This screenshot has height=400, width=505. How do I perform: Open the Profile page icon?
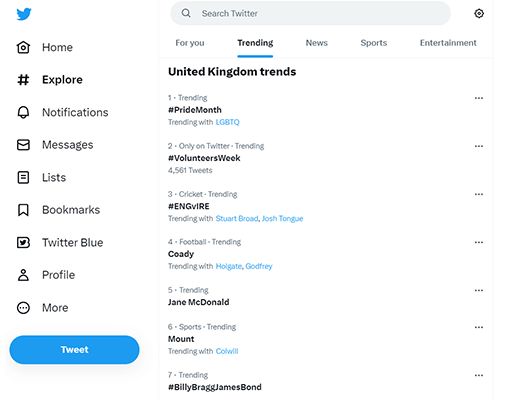[23, 275]
